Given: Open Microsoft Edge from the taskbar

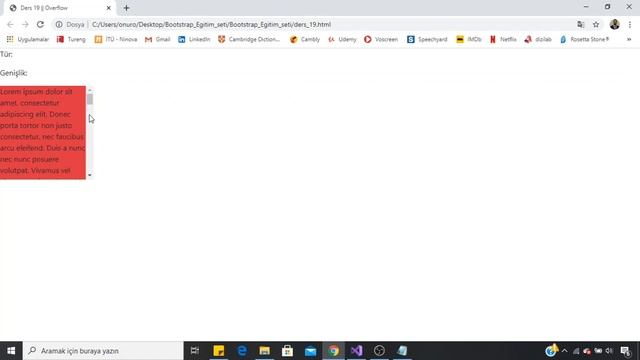Looking at the screenshot, I should click(242, 351).
